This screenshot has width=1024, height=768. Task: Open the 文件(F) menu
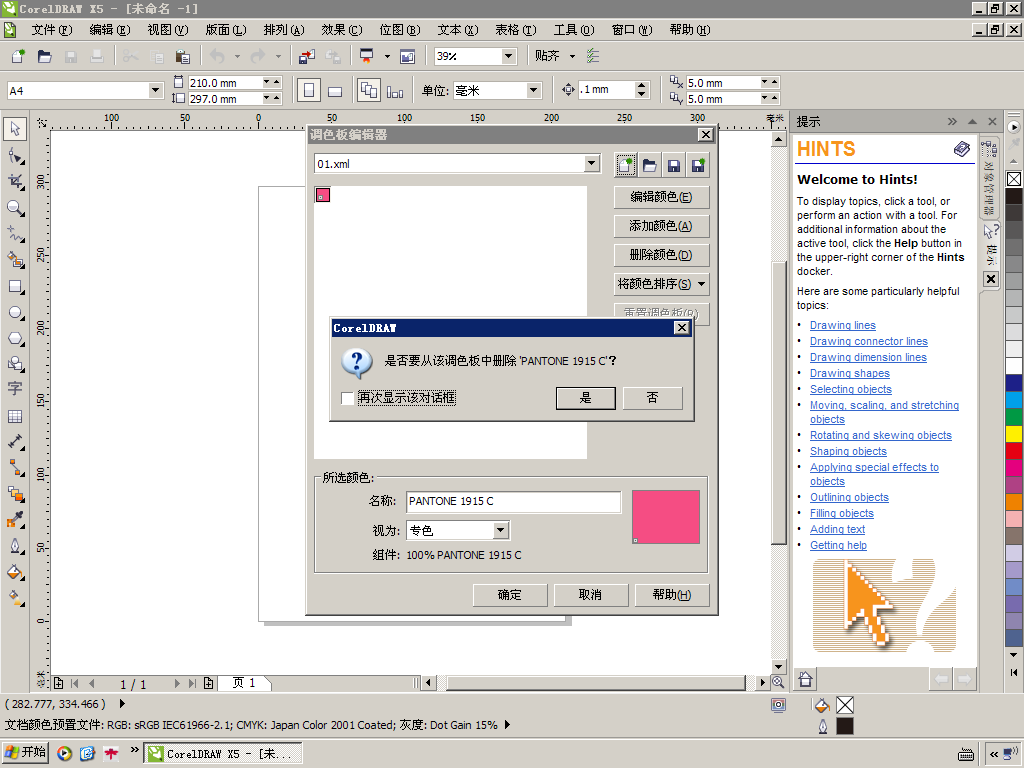[52, 30]
